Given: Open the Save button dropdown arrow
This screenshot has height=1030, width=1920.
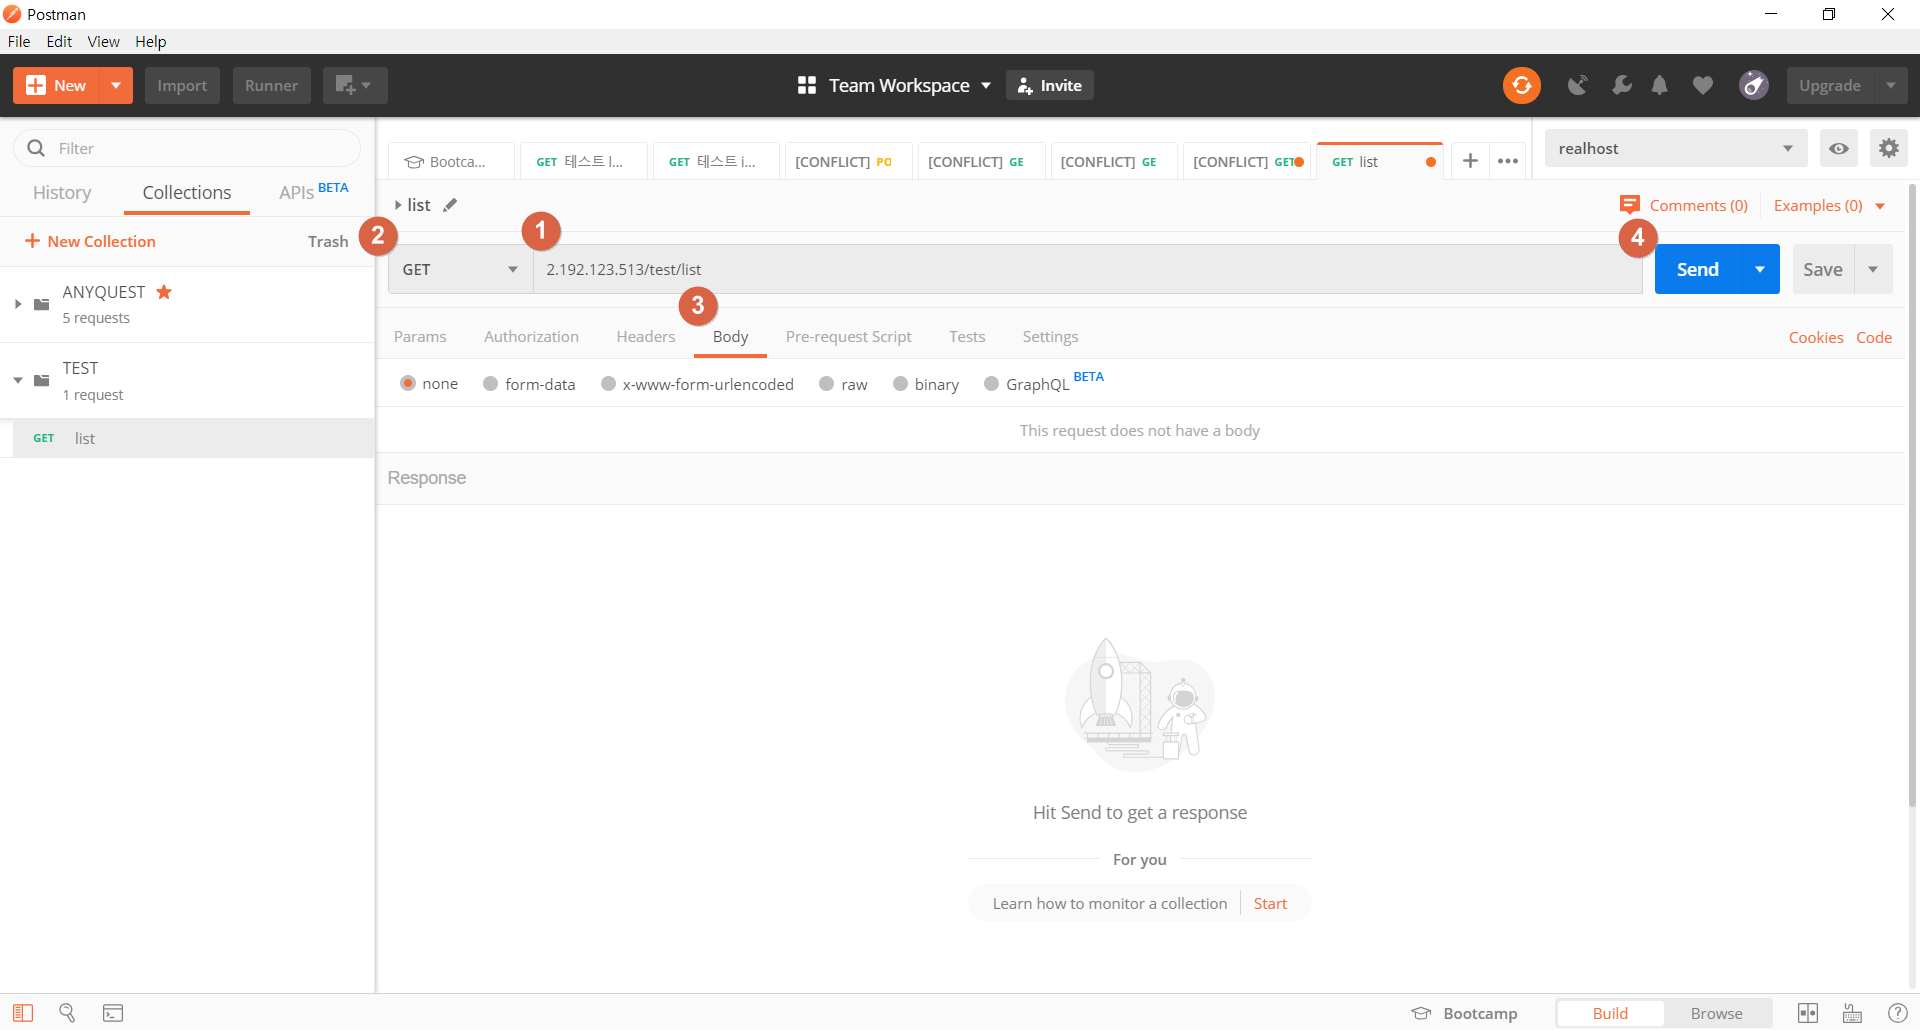Looking at the screenshot, I should pos(1873,269).
